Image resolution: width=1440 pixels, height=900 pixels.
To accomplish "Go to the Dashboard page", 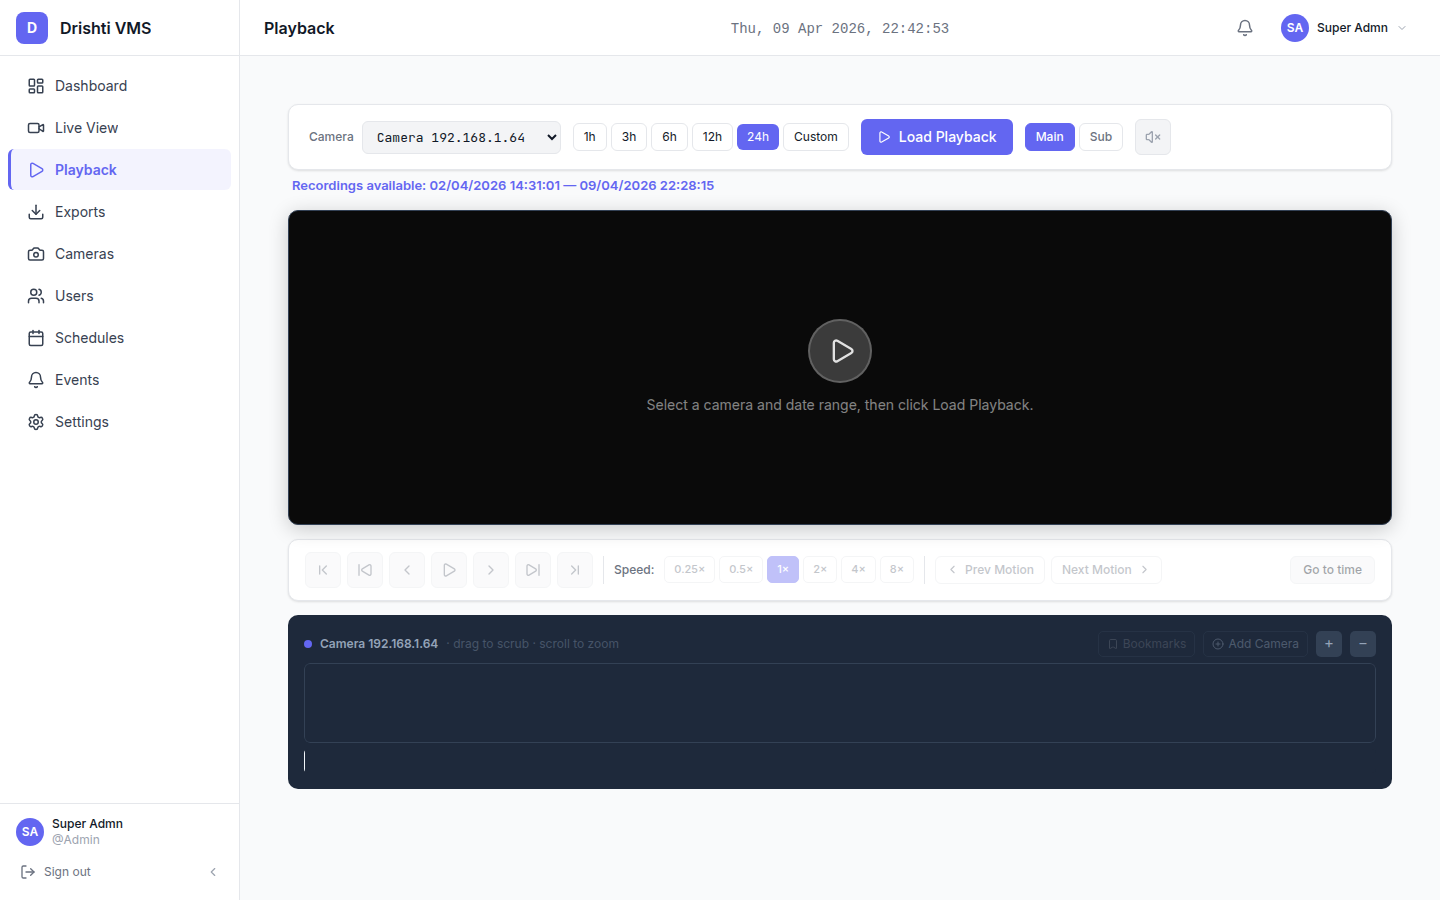I will click(89, 85).
